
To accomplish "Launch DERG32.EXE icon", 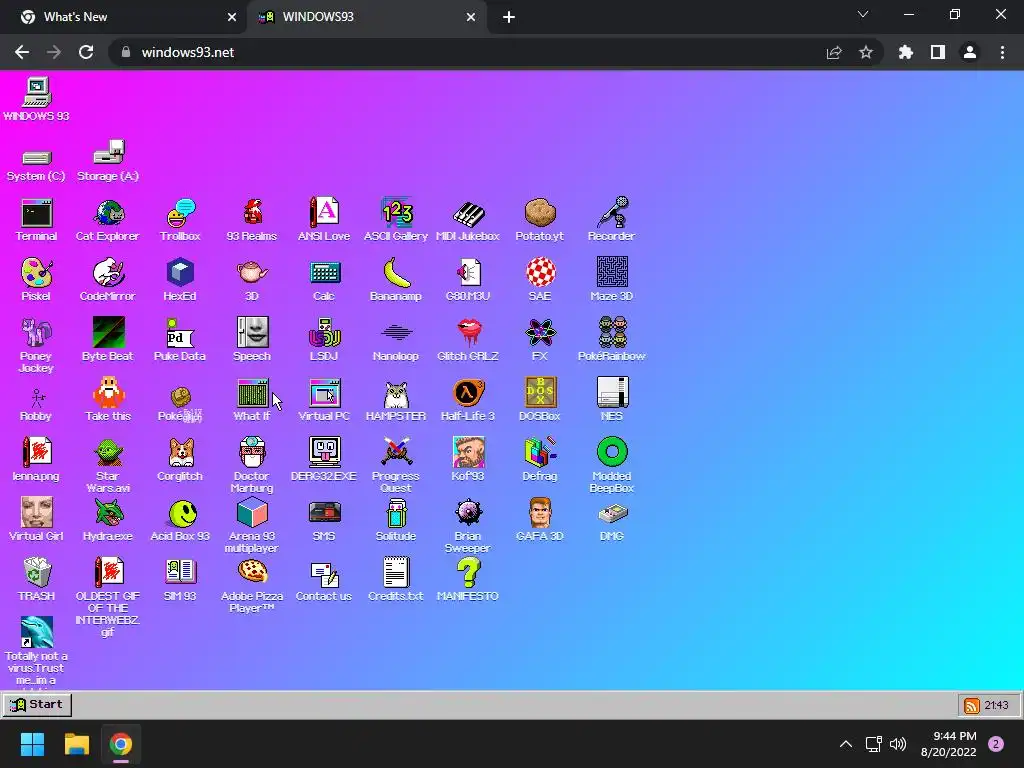I will click(324, 453).
